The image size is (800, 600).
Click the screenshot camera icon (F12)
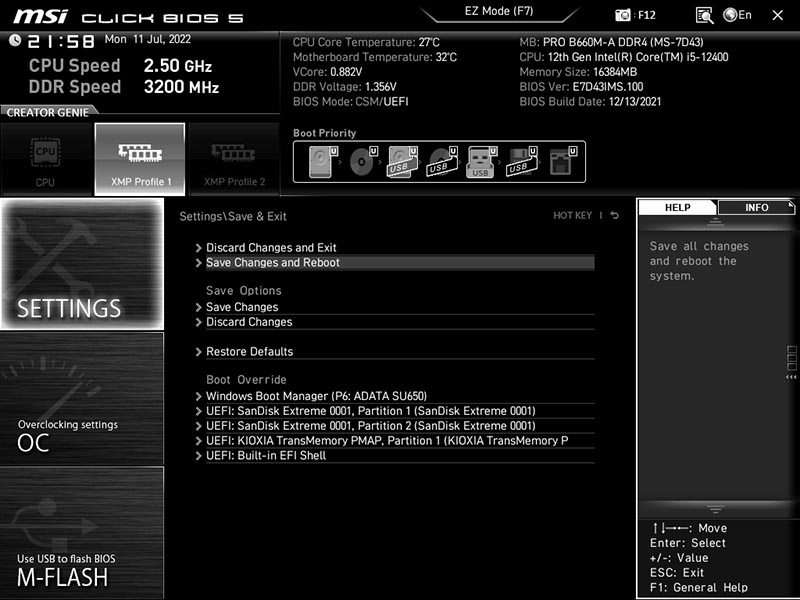[622, 15]
